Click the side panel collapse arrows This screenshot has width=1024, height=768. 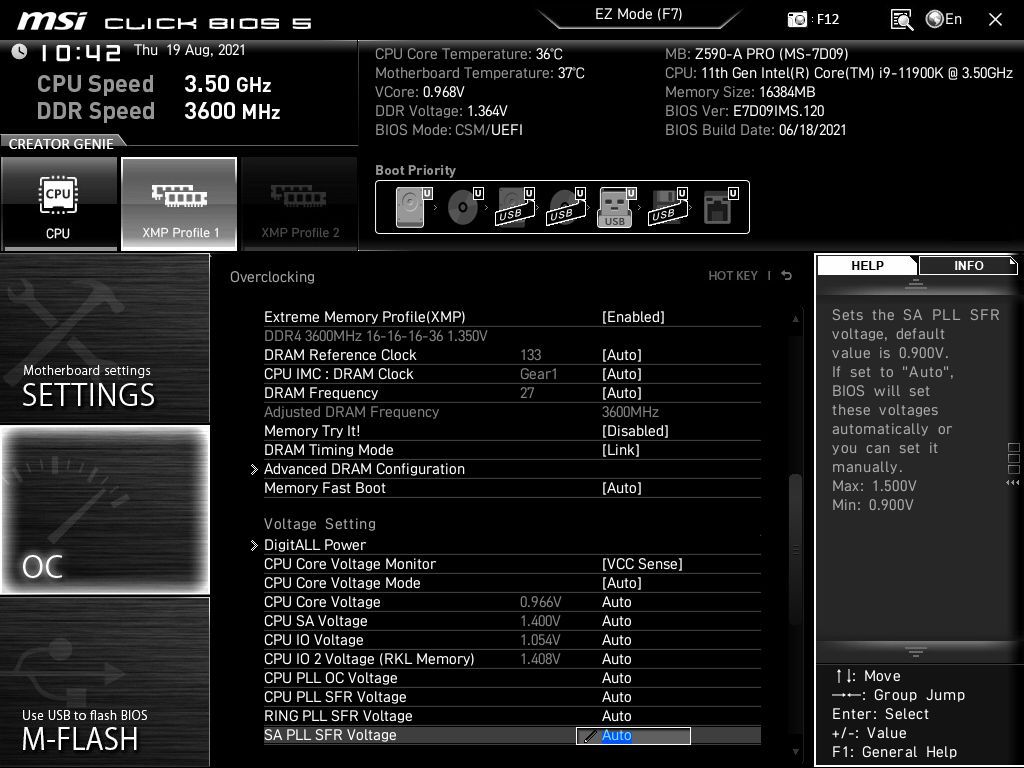[1012, 483]
